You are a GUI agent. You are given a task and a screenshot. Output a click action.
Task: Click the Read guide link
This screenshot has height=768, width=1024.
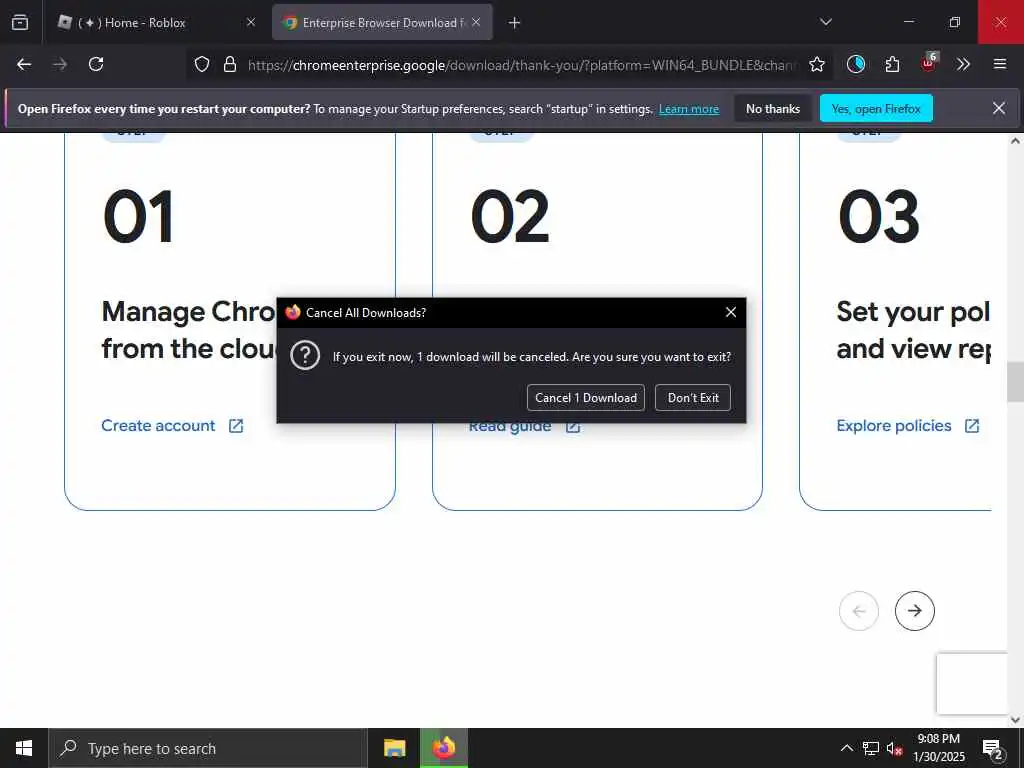click(524, 427)
